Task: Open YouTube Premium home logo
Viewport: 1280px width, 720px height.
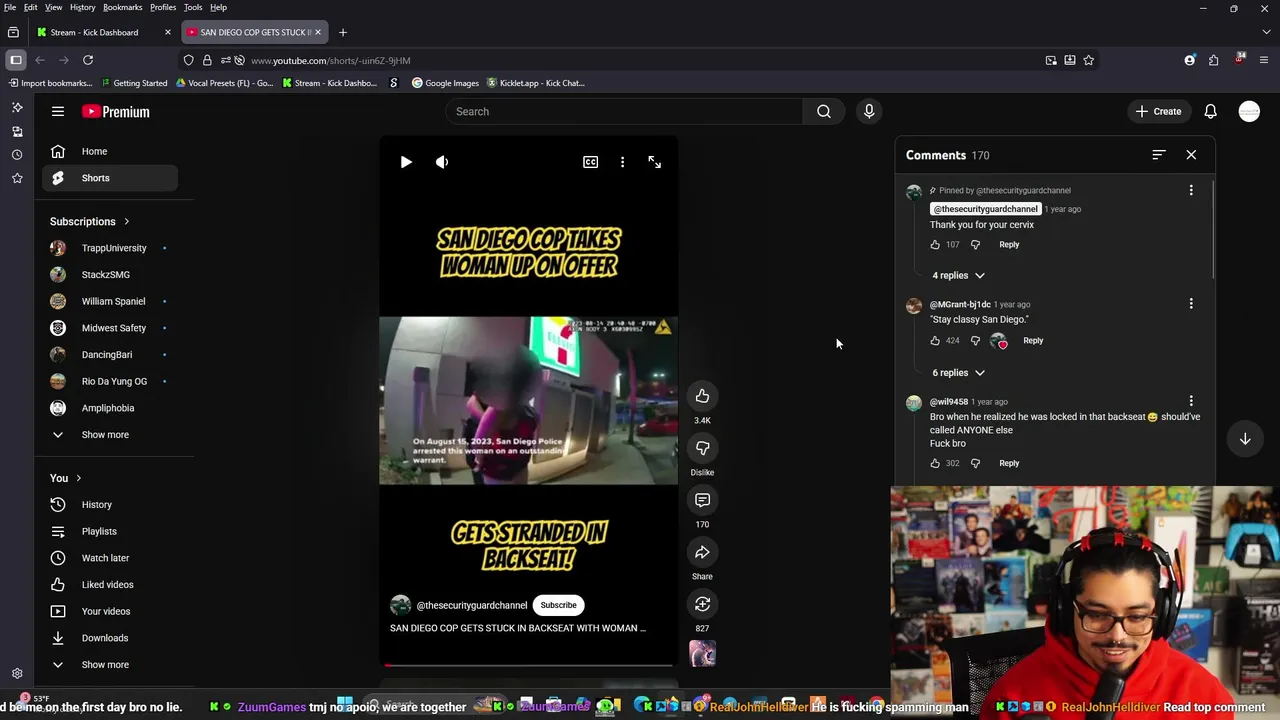Action: [x=116, y=112]
